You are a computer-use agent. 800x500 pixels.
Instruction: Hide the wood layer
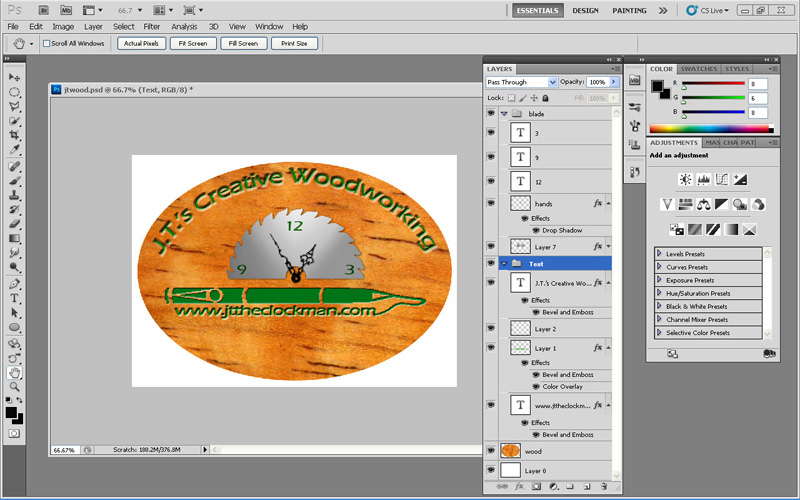click(491, 452)
